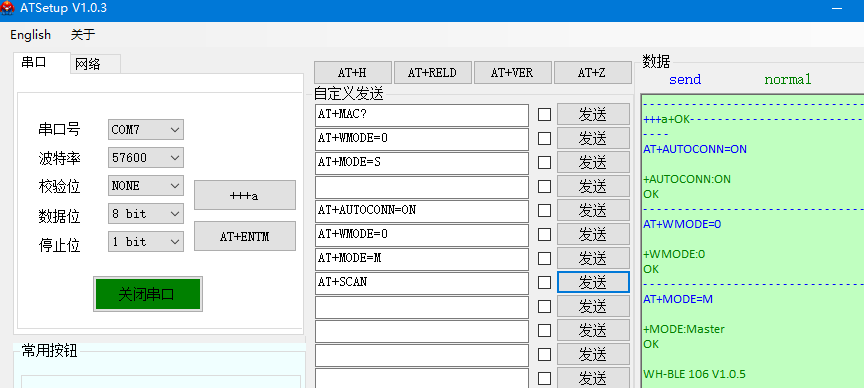Switch to the 网络 tab

point(95,64)
